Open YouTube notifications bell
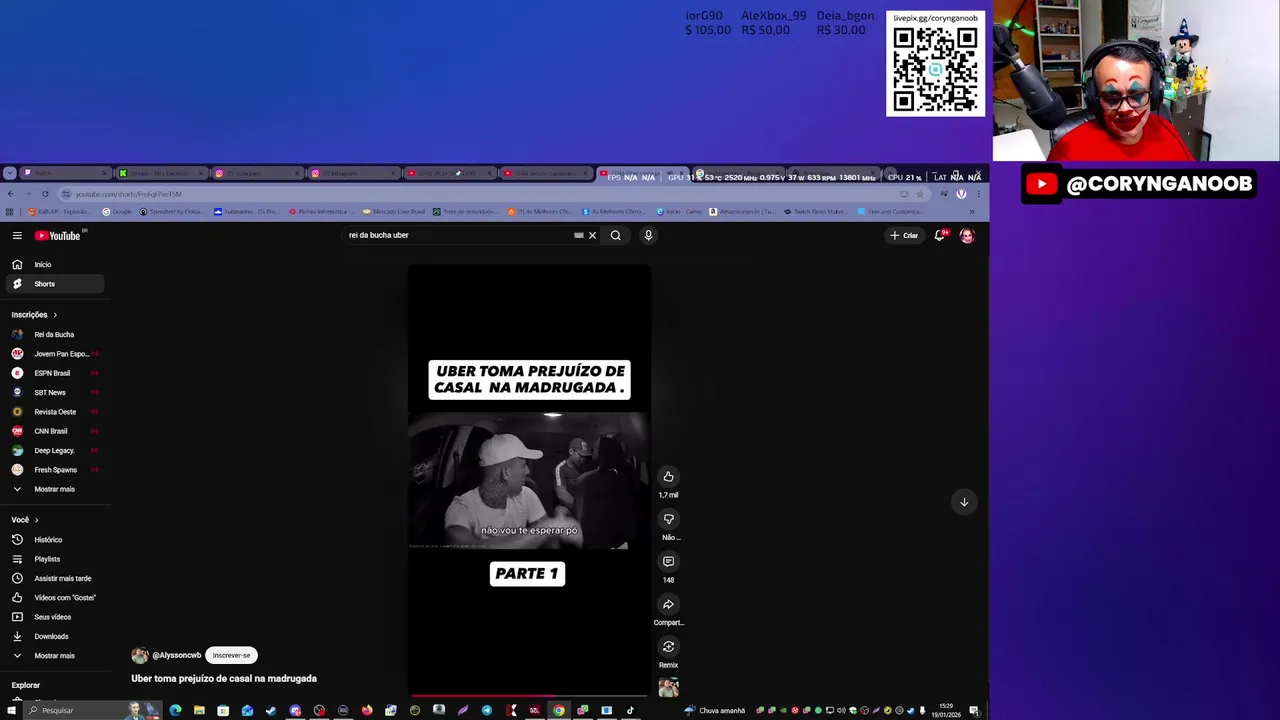Image resolution: width=1280 pixels, height=720 pixels. 939,235
